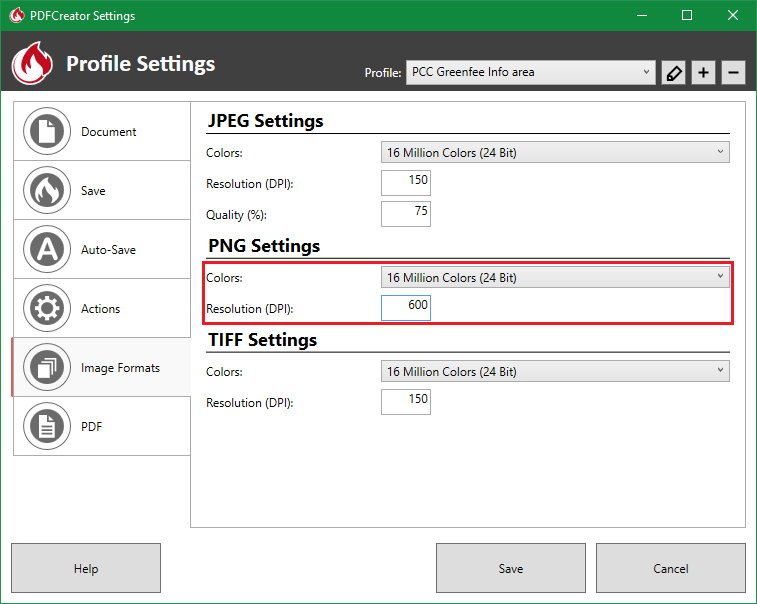Expand the JPEG Colors dropdown

click(x=555, y=152)
